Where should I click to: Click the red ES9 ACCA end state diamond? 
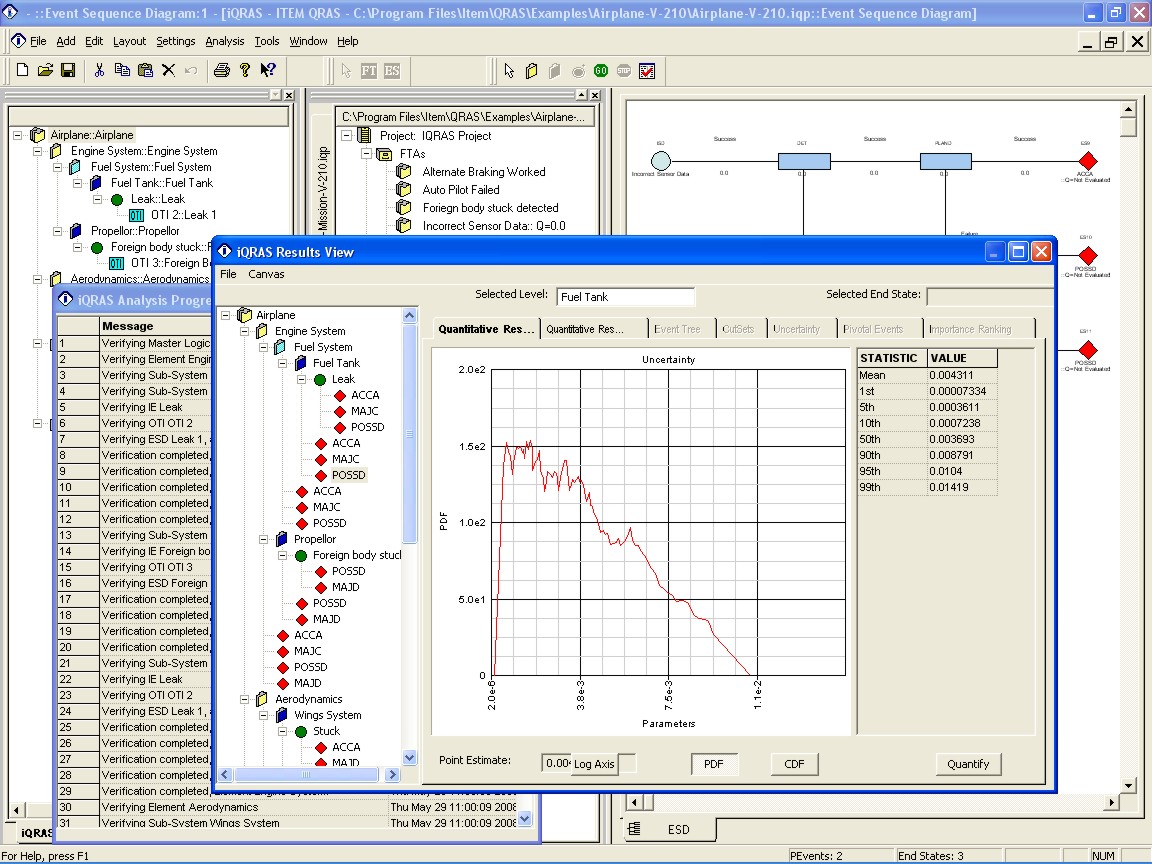click(x=1087, y=161)
